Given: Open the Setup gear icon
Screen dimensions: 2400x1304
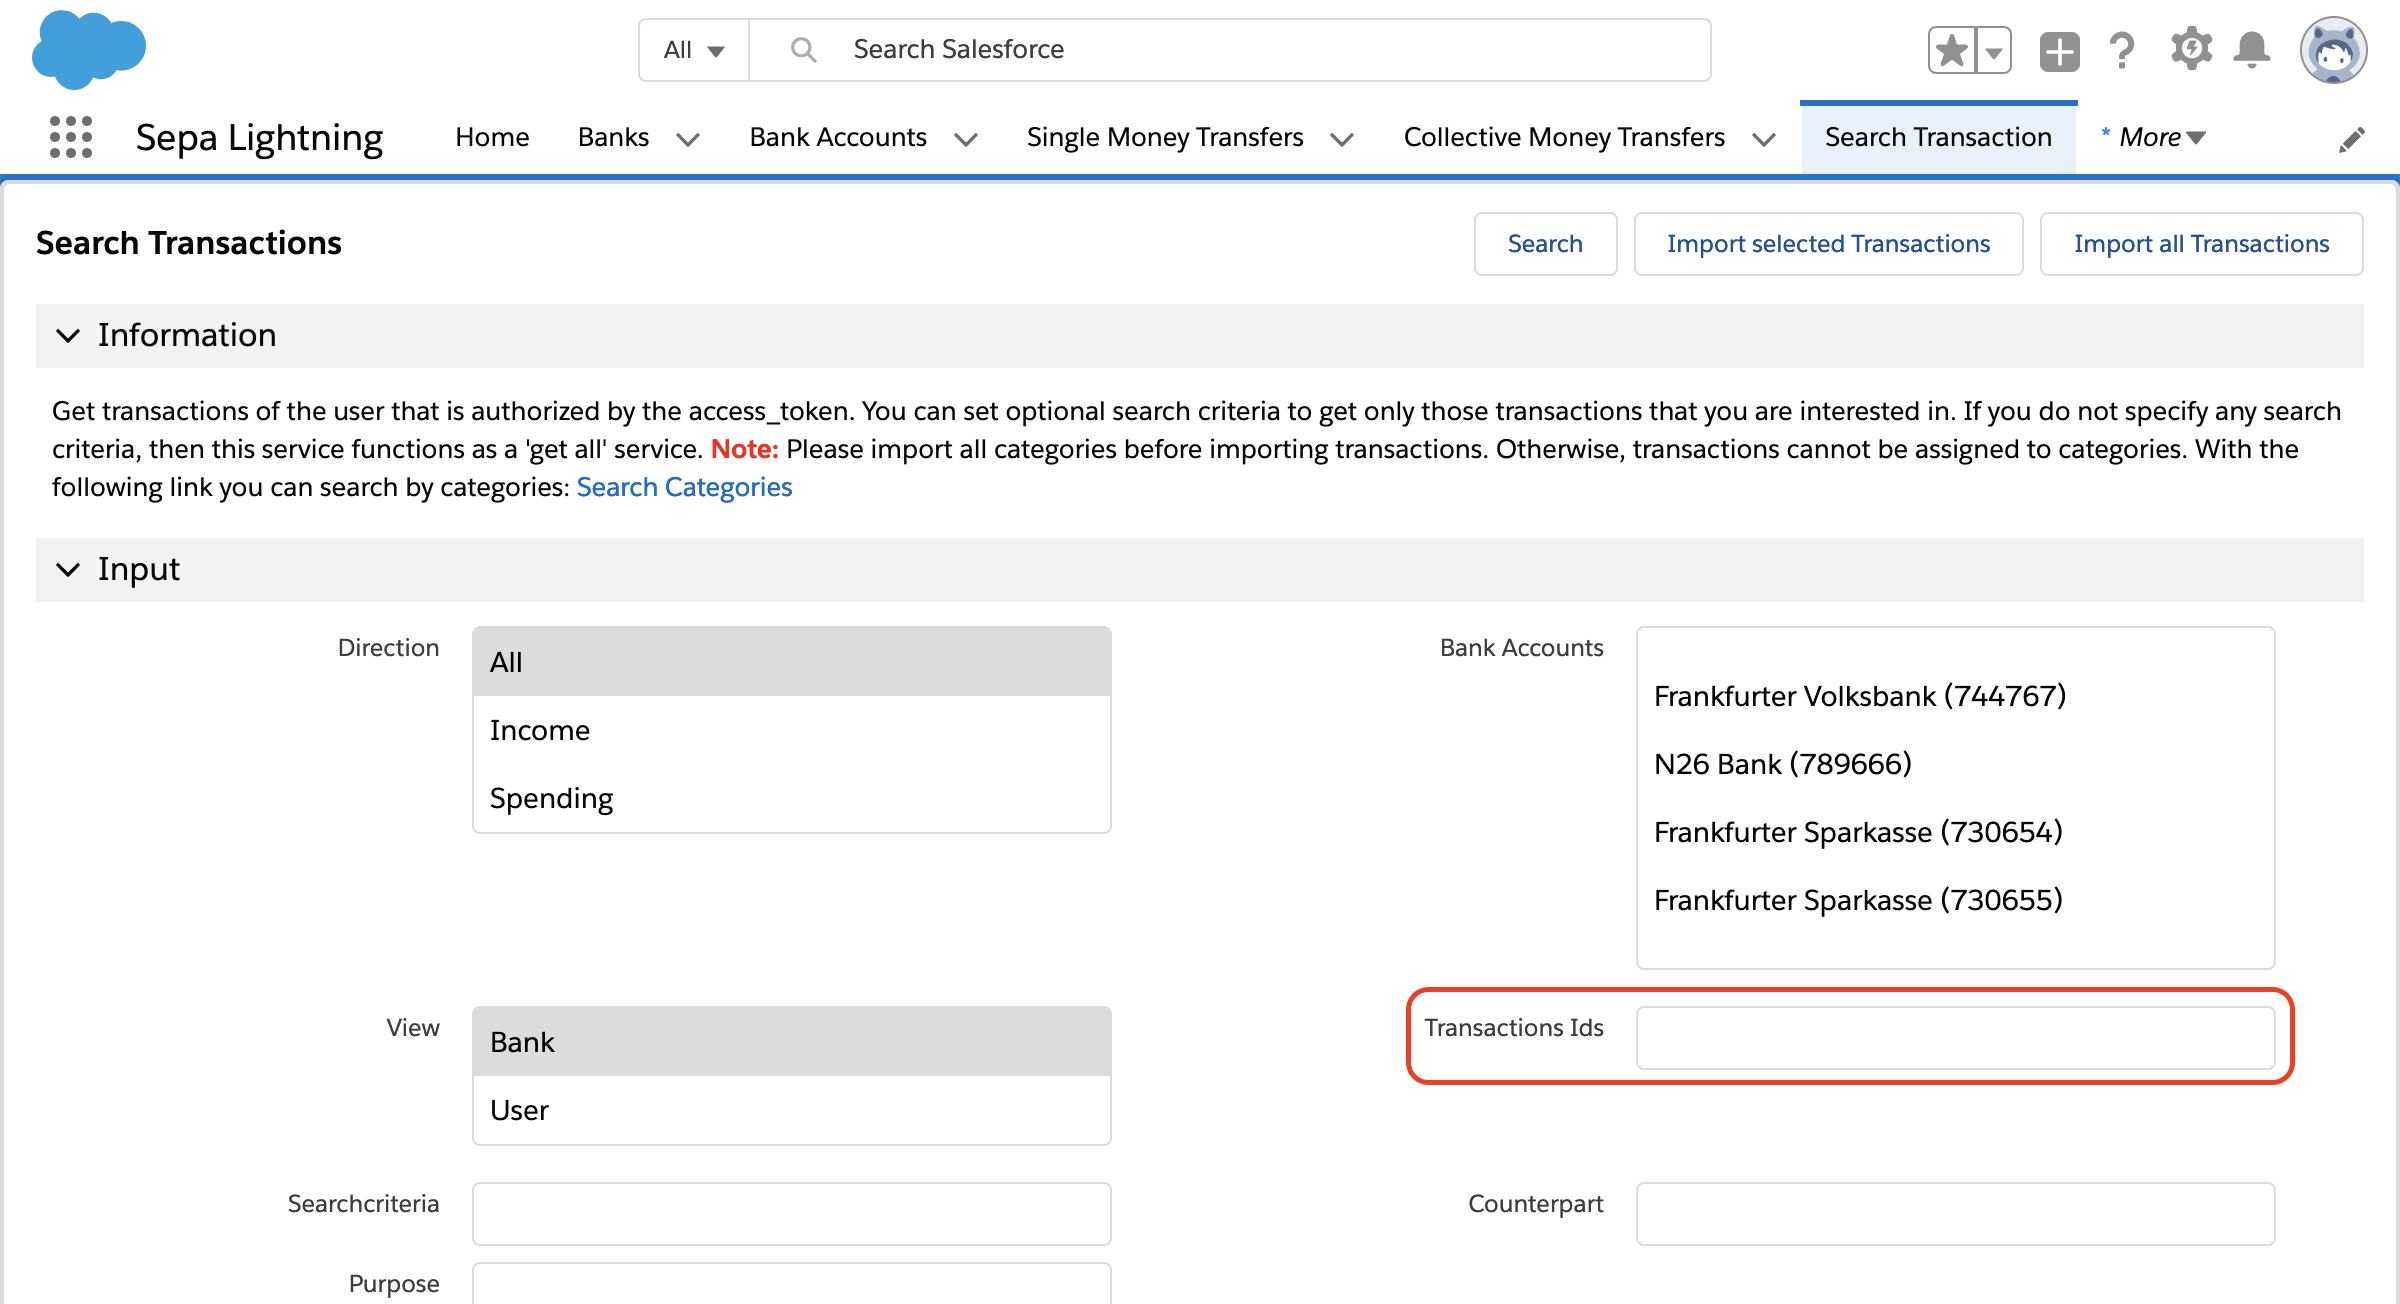Looking at the screenshot, I should (2190, 50).
